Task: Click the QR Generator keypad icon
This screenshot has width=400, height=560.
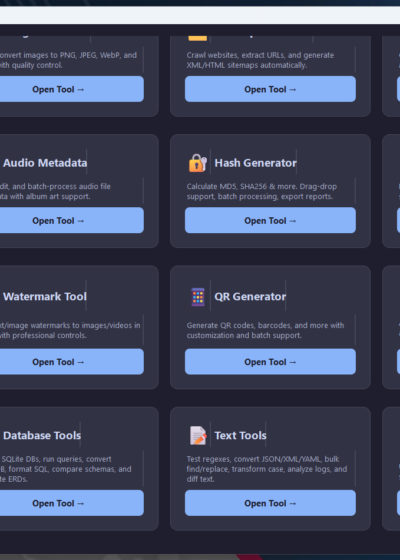Action: tap(198, 297)
